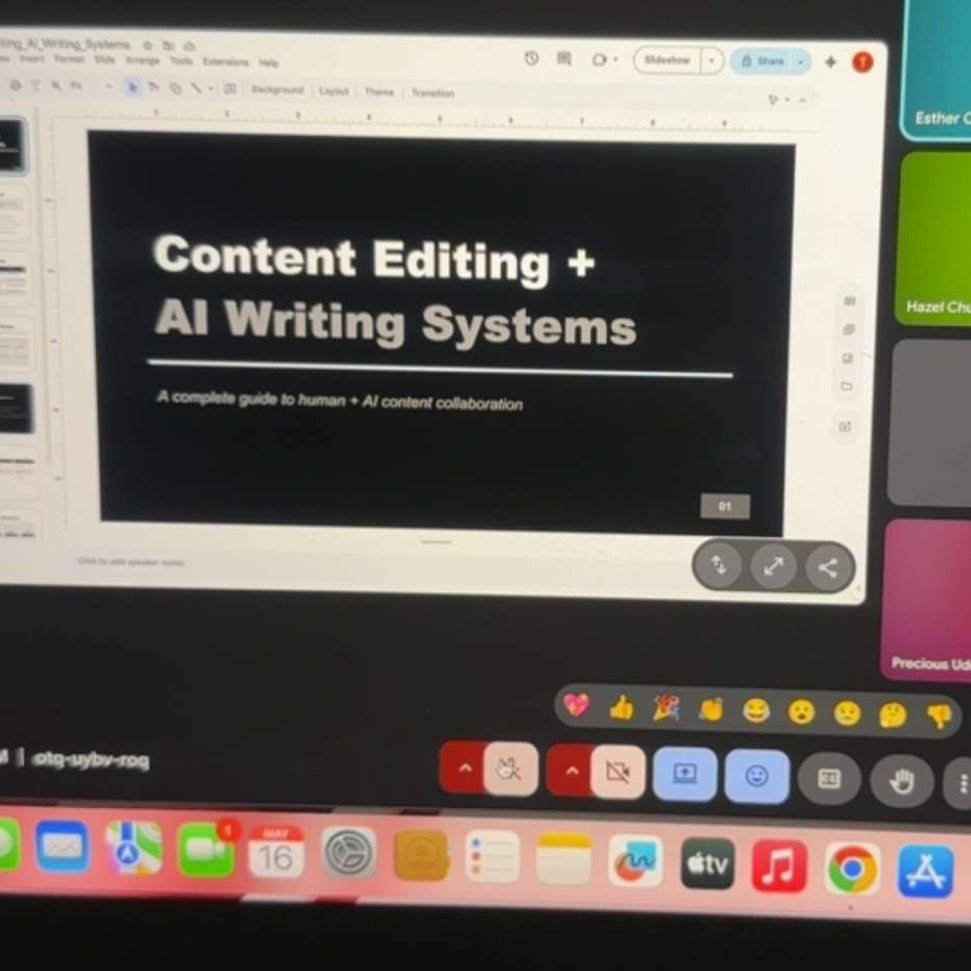Check the cloud save status icon
The width and height of the screenshot is (971, 971).
pyautogui.click(x=189, y=46)
